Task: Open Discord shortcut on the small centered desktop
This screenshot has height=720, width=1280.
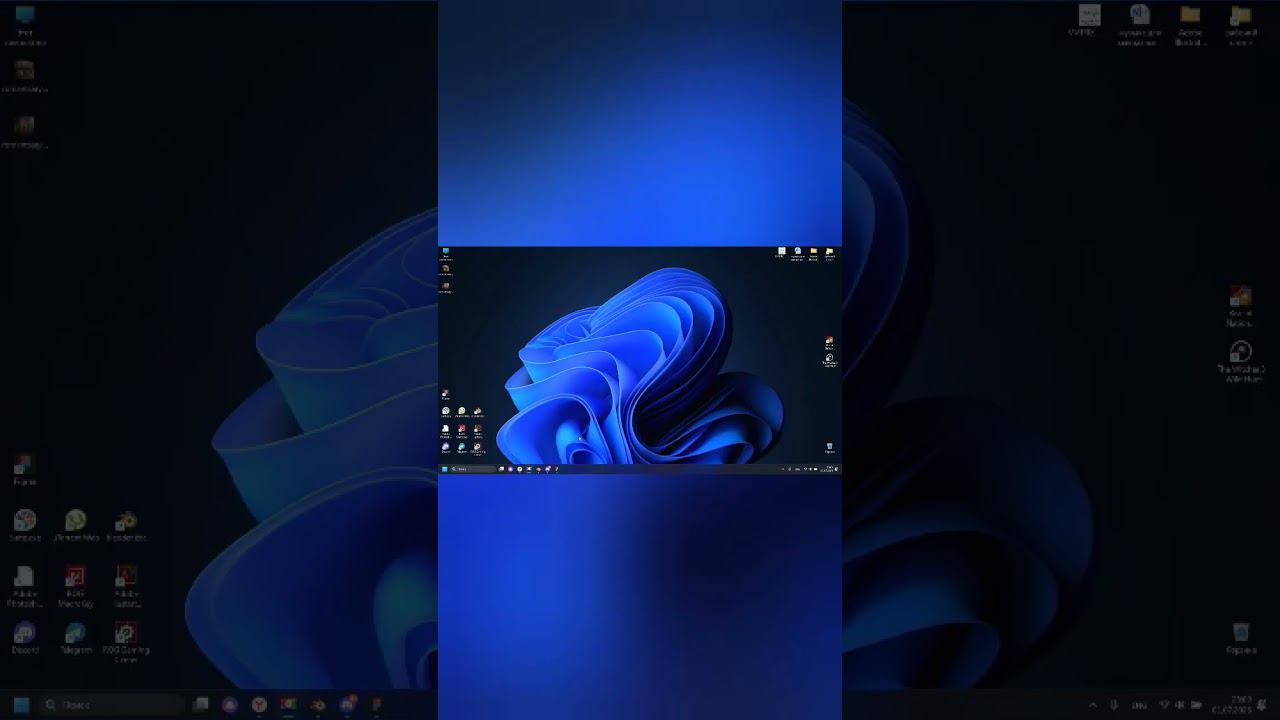Action: (446, 449)
